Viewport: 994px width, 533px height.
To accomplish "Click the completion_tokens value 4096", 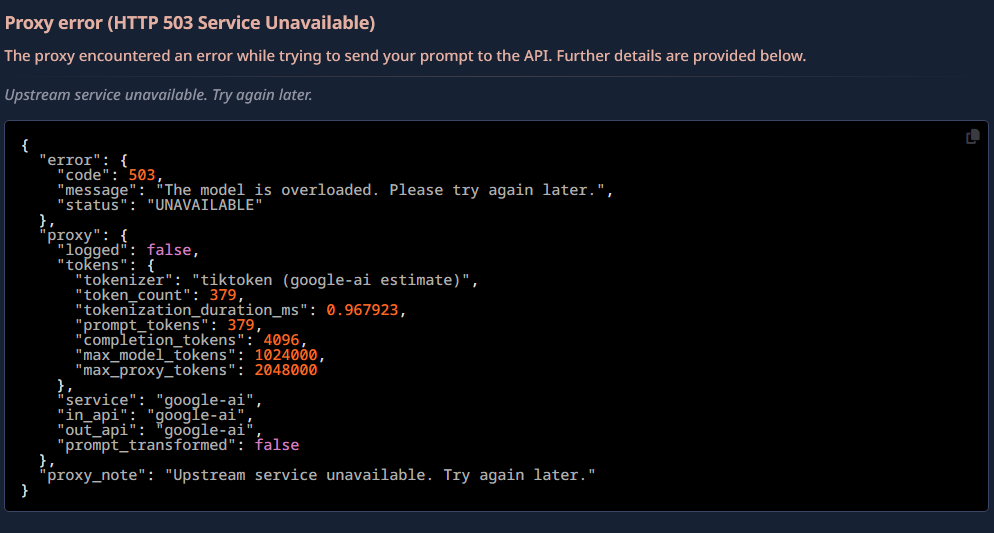I will click(x=281, y=340).
